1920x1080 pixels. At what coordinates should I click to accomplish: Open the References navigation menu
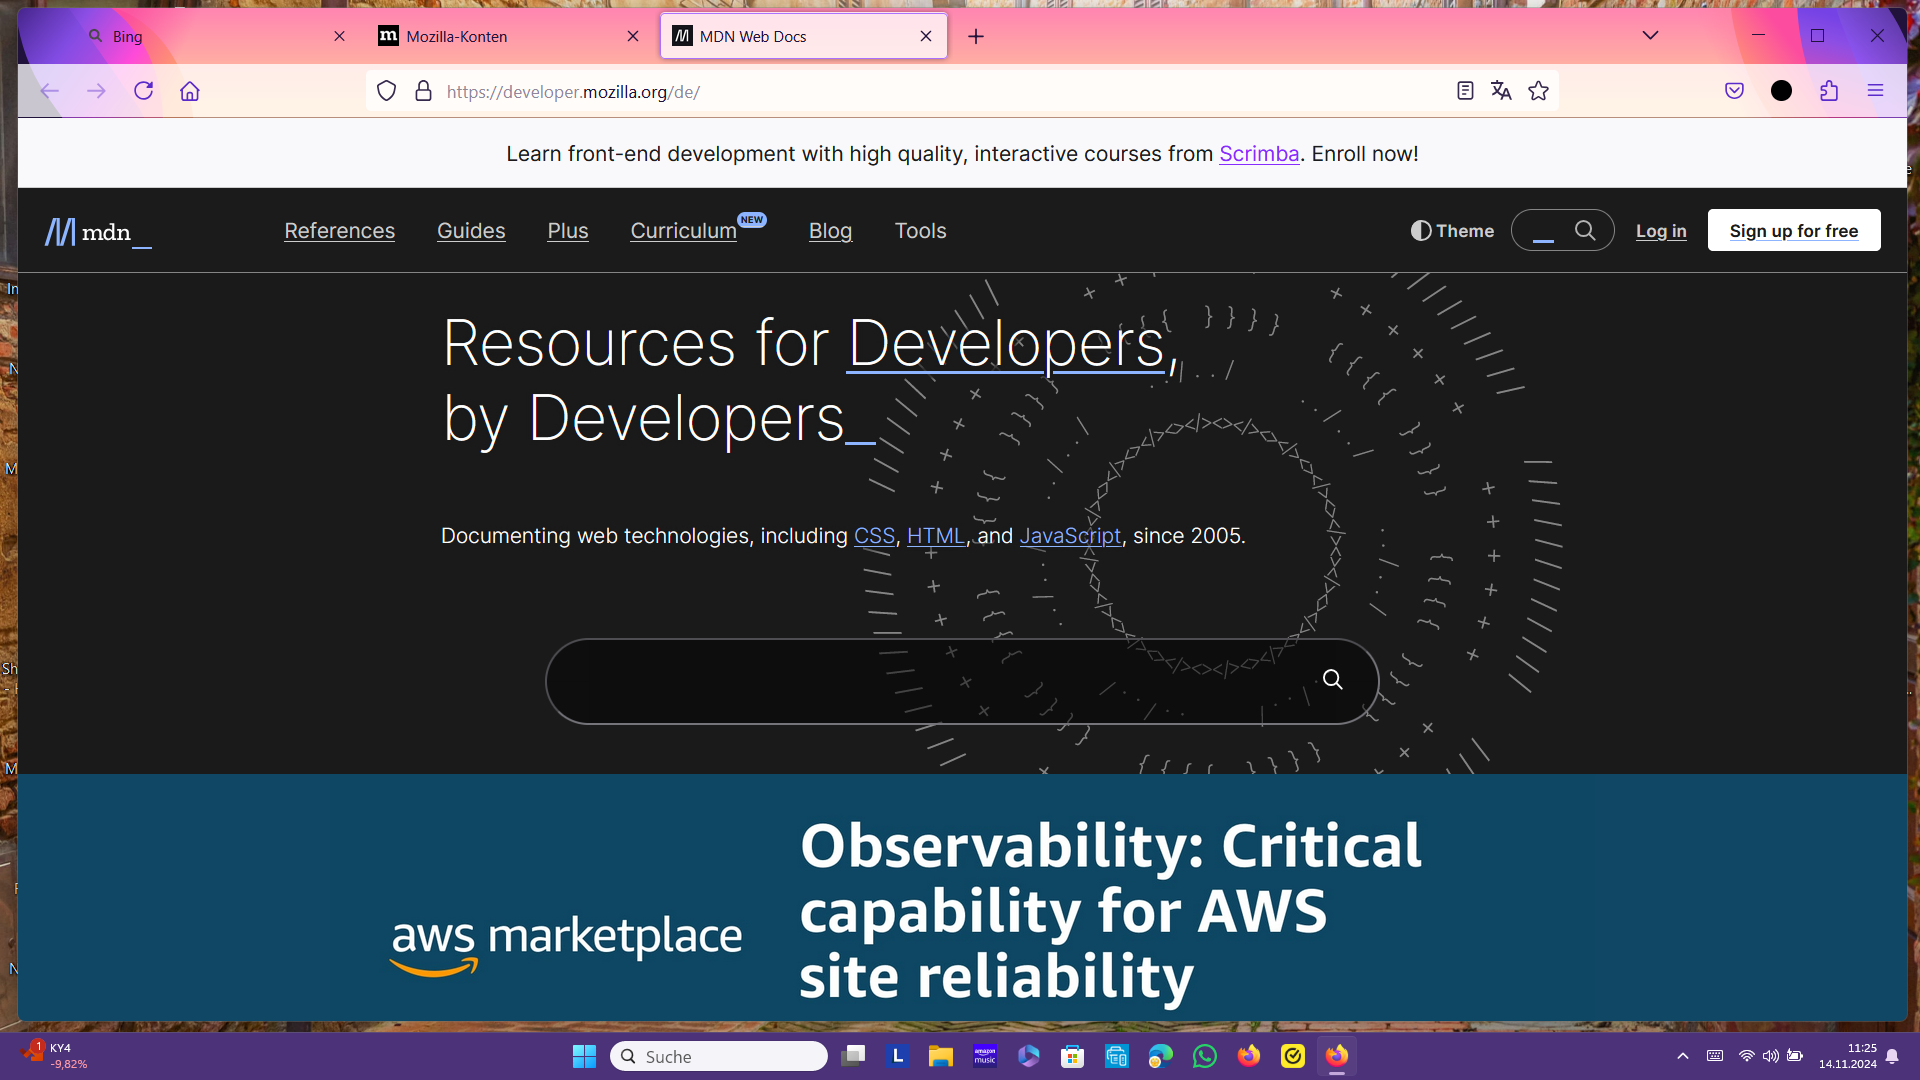[x=339, y=231]
